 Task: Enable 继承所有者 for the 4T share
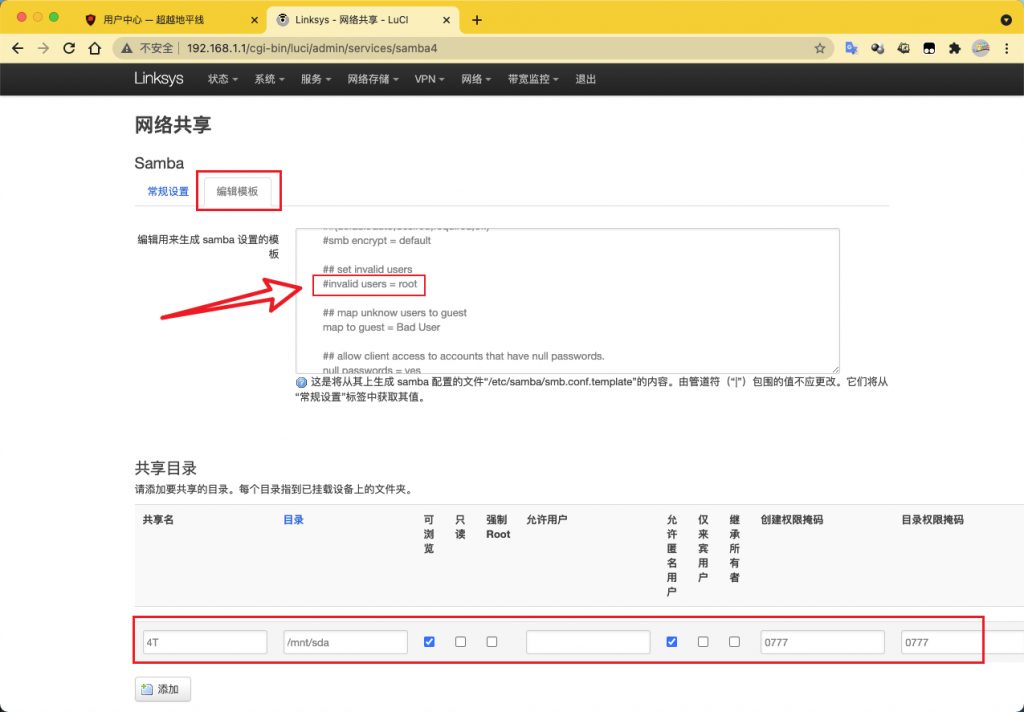[x=734, y=642]
